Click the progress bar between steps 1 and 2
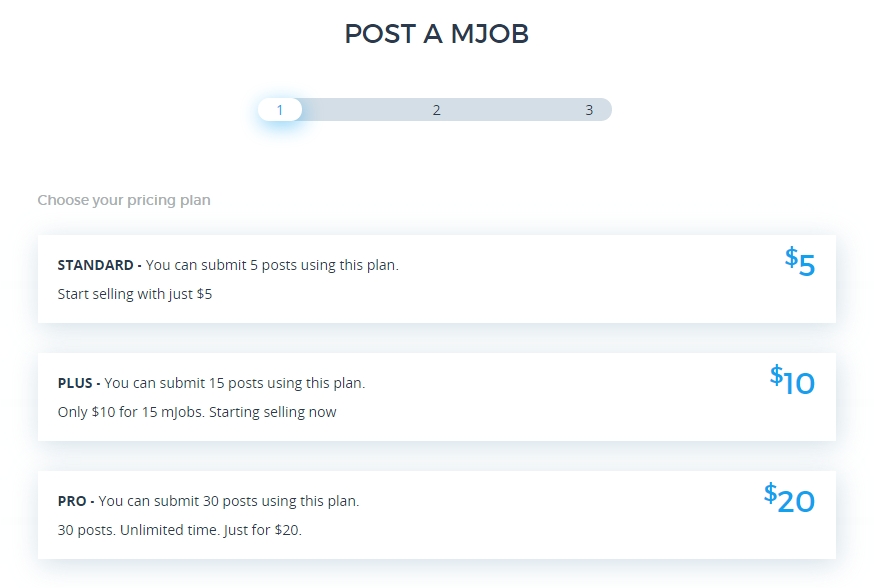This screenshot has height=588, width=874. pos(360,110)
